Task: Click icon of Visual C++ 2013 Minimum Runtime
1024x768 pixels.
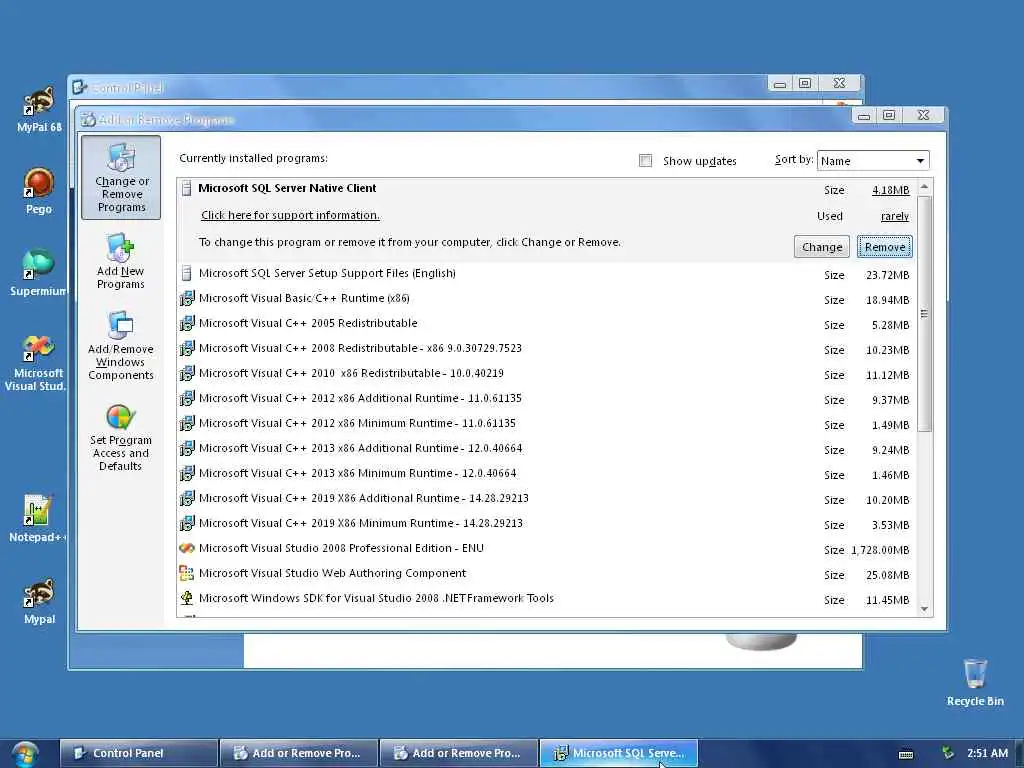Action: point(187,473)
